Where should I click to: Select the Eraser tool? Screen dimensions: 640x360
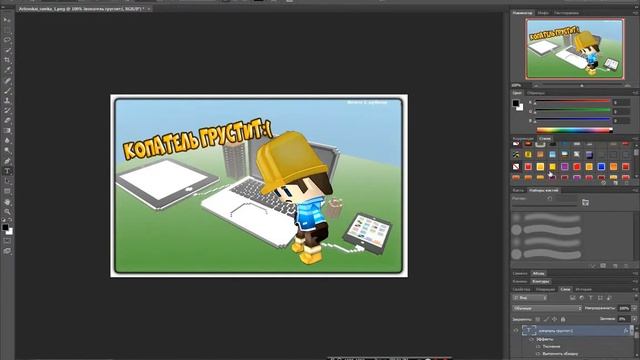[x=7, y=121]
